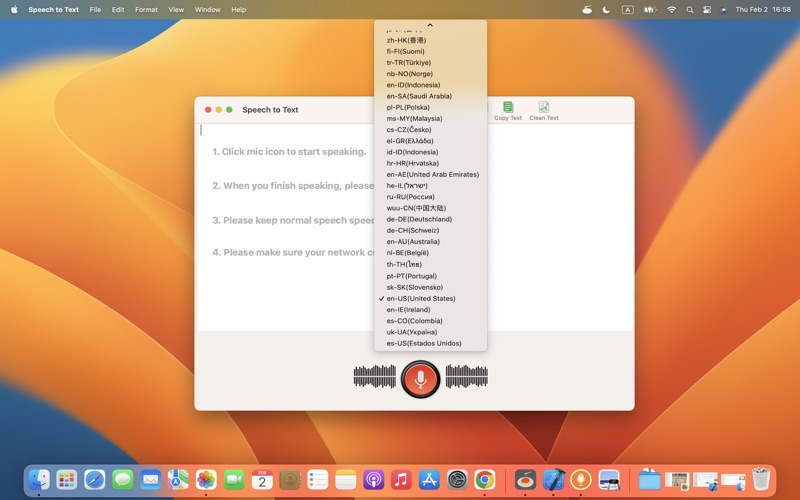
Task: Open the Help menu
Action: [x=239, y=10]
